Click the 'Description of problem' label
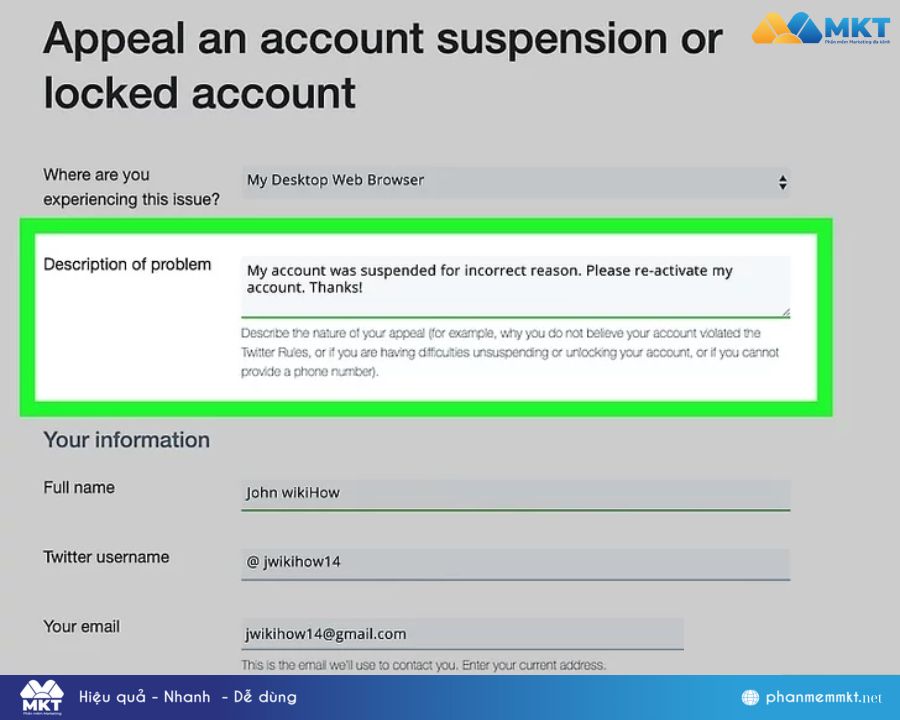900x720 pixels. 127,265
